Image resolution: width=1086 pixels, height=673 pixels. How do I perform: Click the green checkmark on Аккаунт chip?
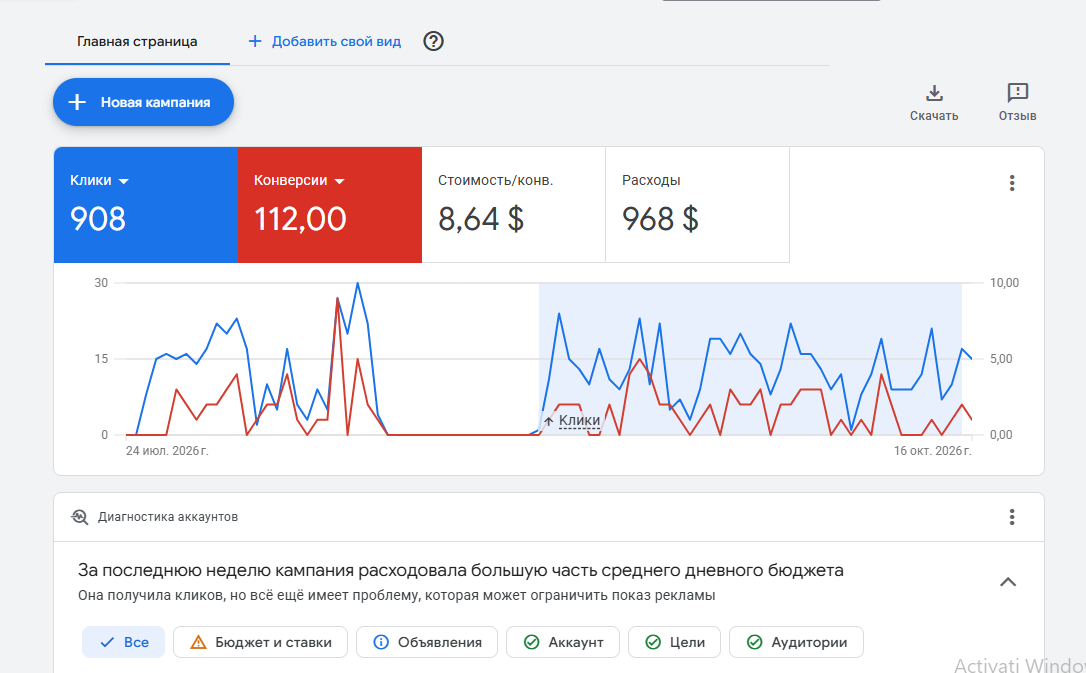coord(531,642)
